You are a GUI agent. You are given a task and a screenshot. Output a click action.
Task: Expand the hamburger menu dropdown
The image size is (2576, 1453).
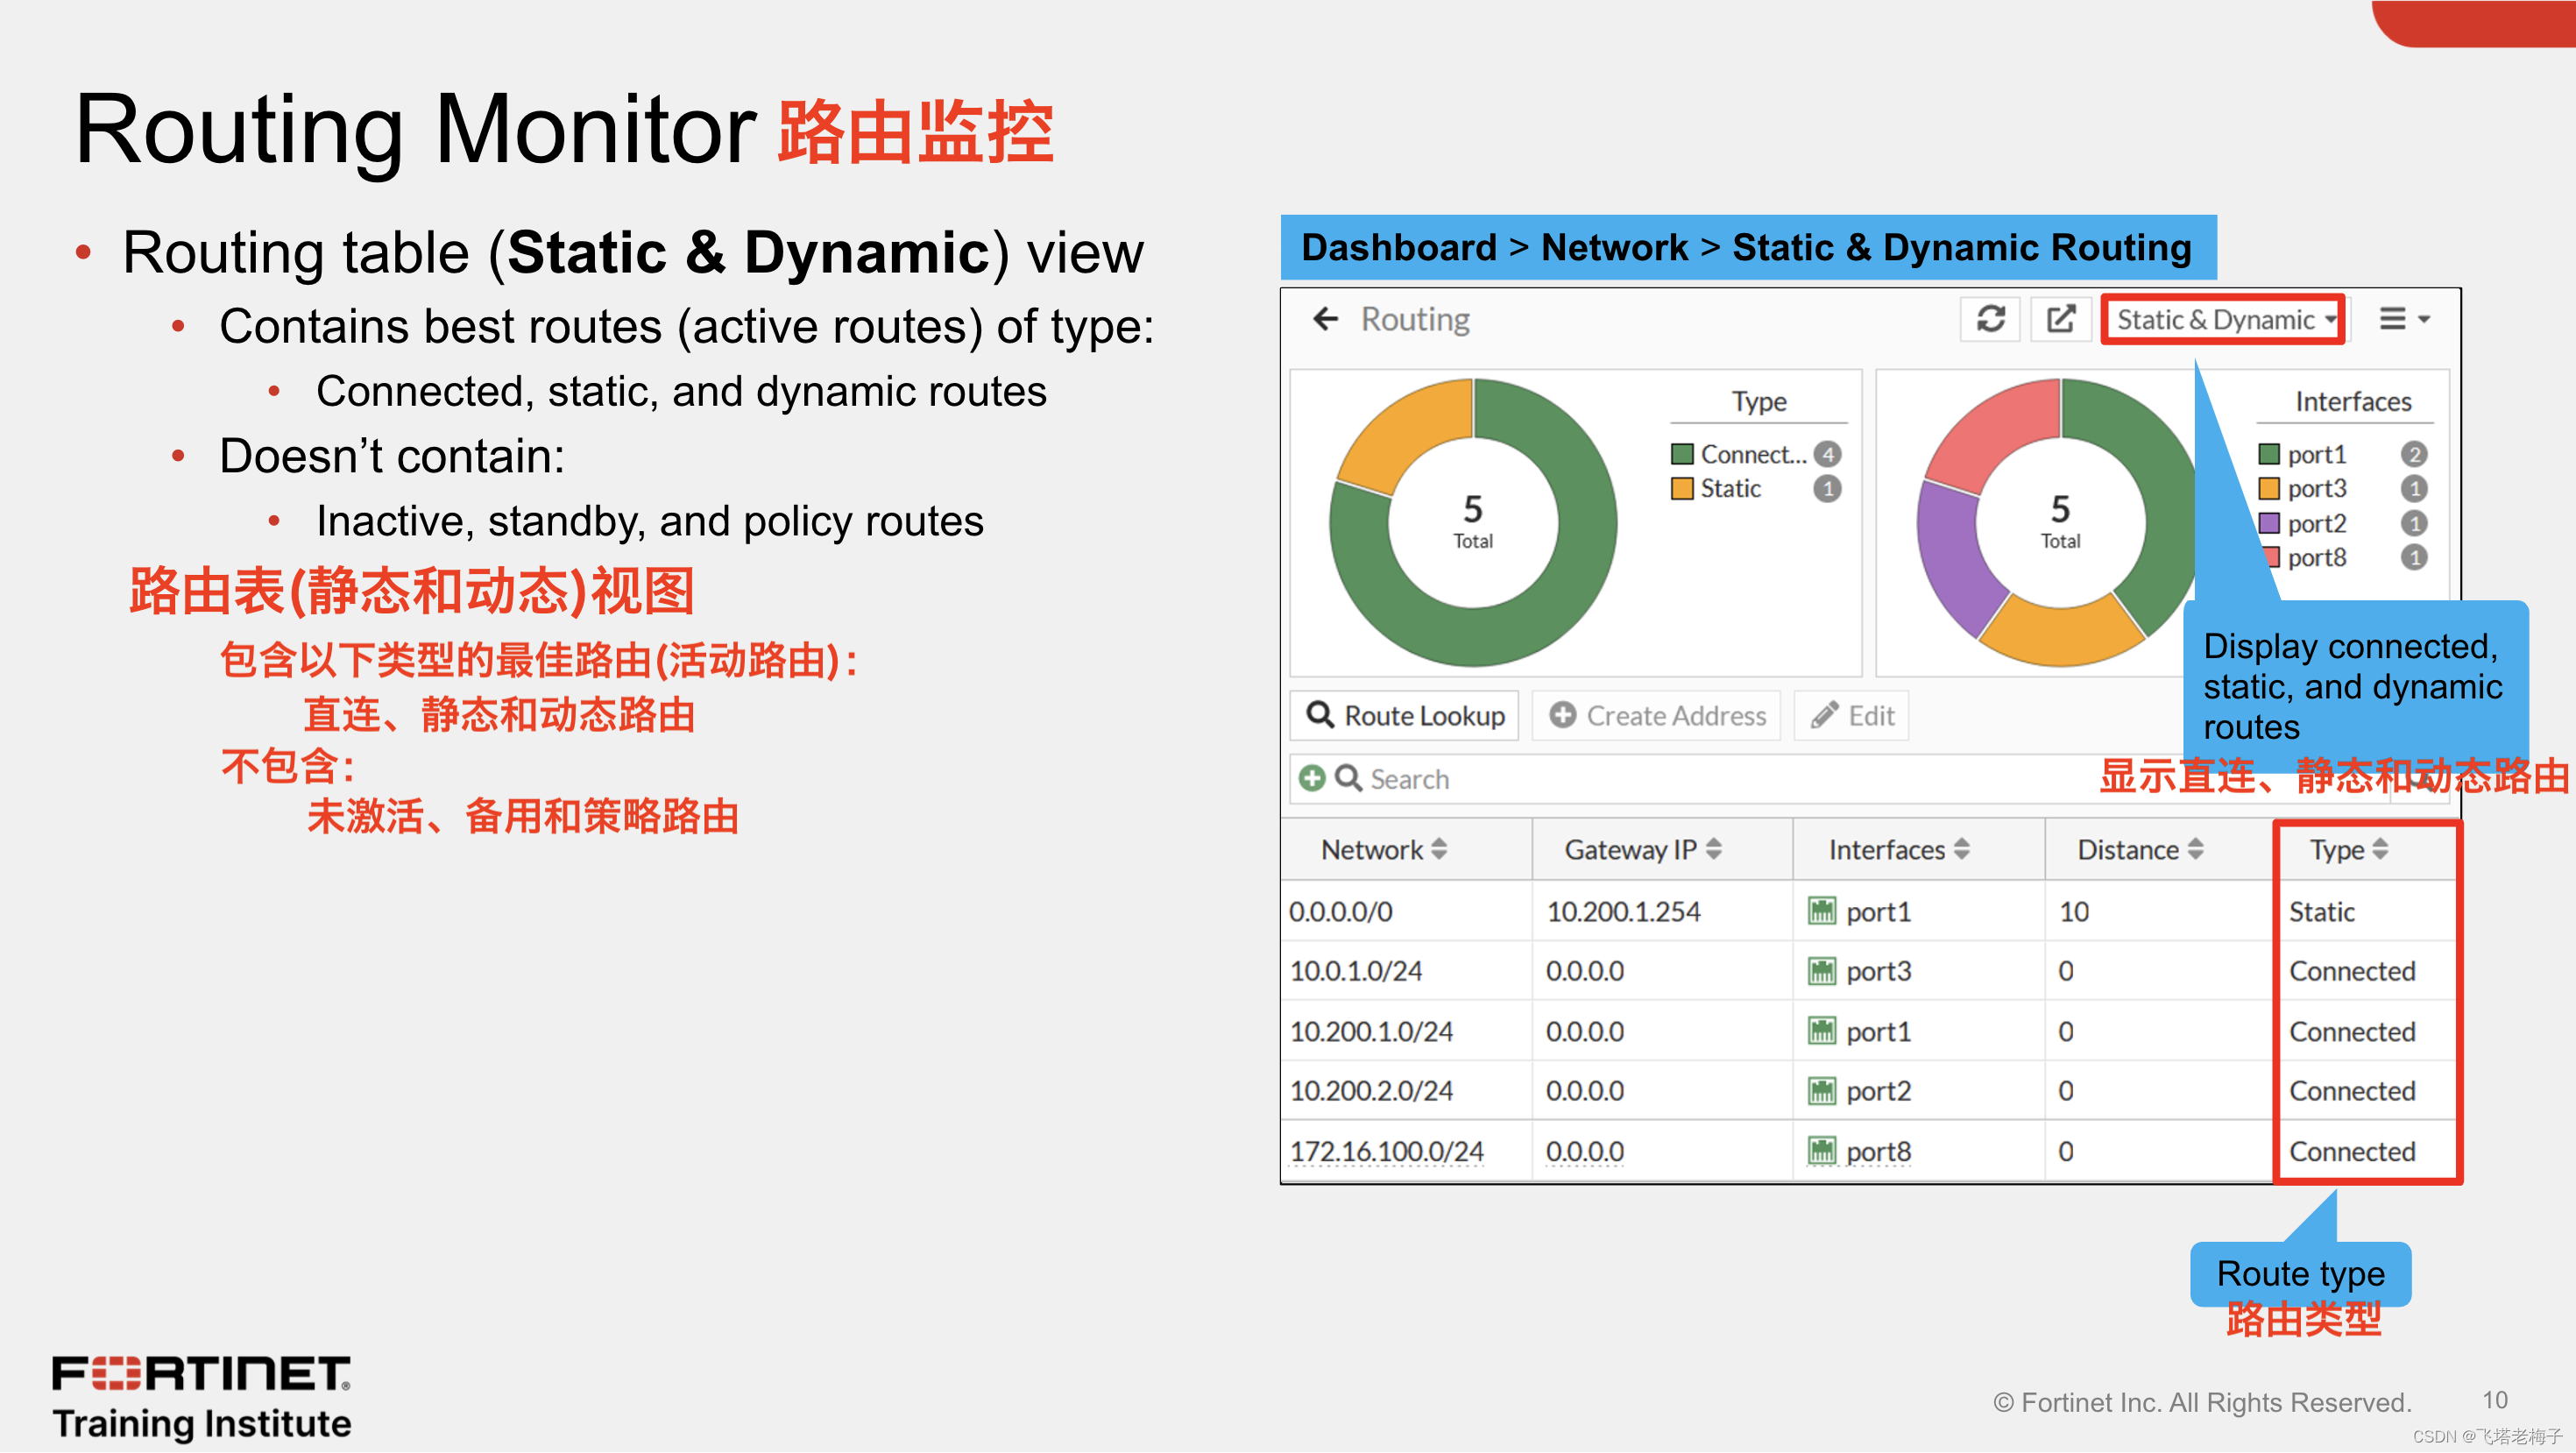click(2402, 319)
